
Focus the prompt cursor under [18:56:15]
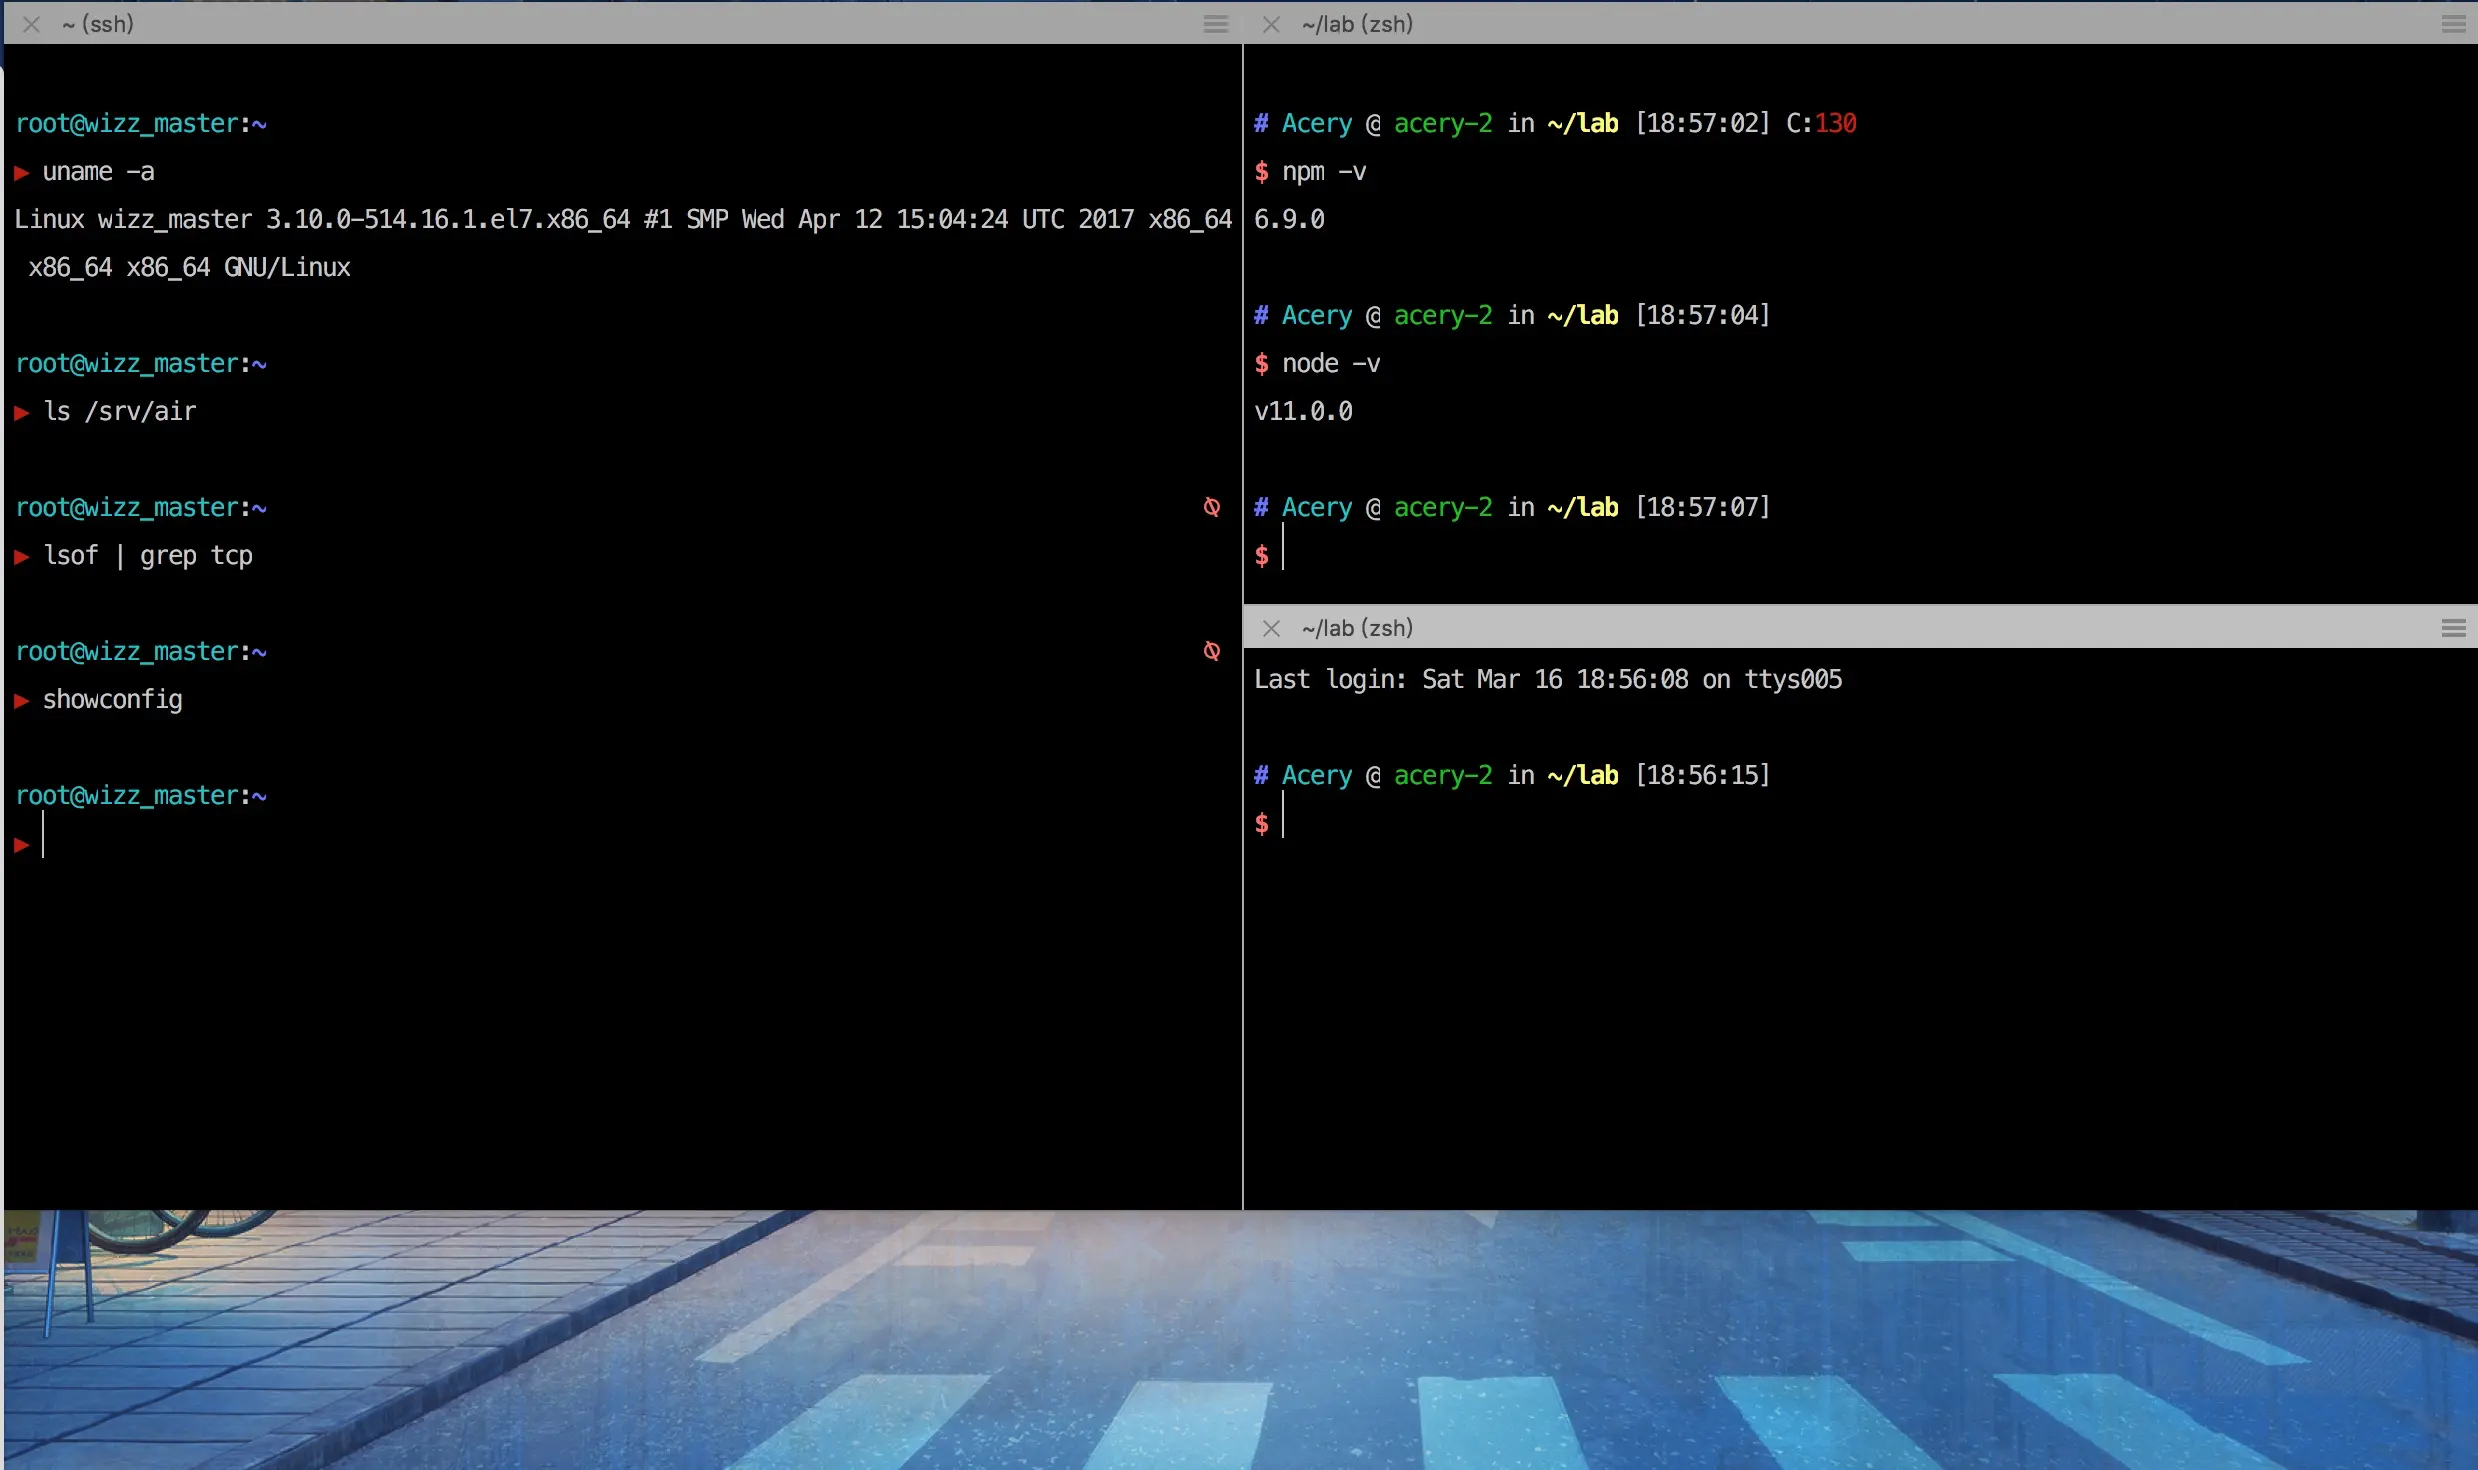(1284, 816)
